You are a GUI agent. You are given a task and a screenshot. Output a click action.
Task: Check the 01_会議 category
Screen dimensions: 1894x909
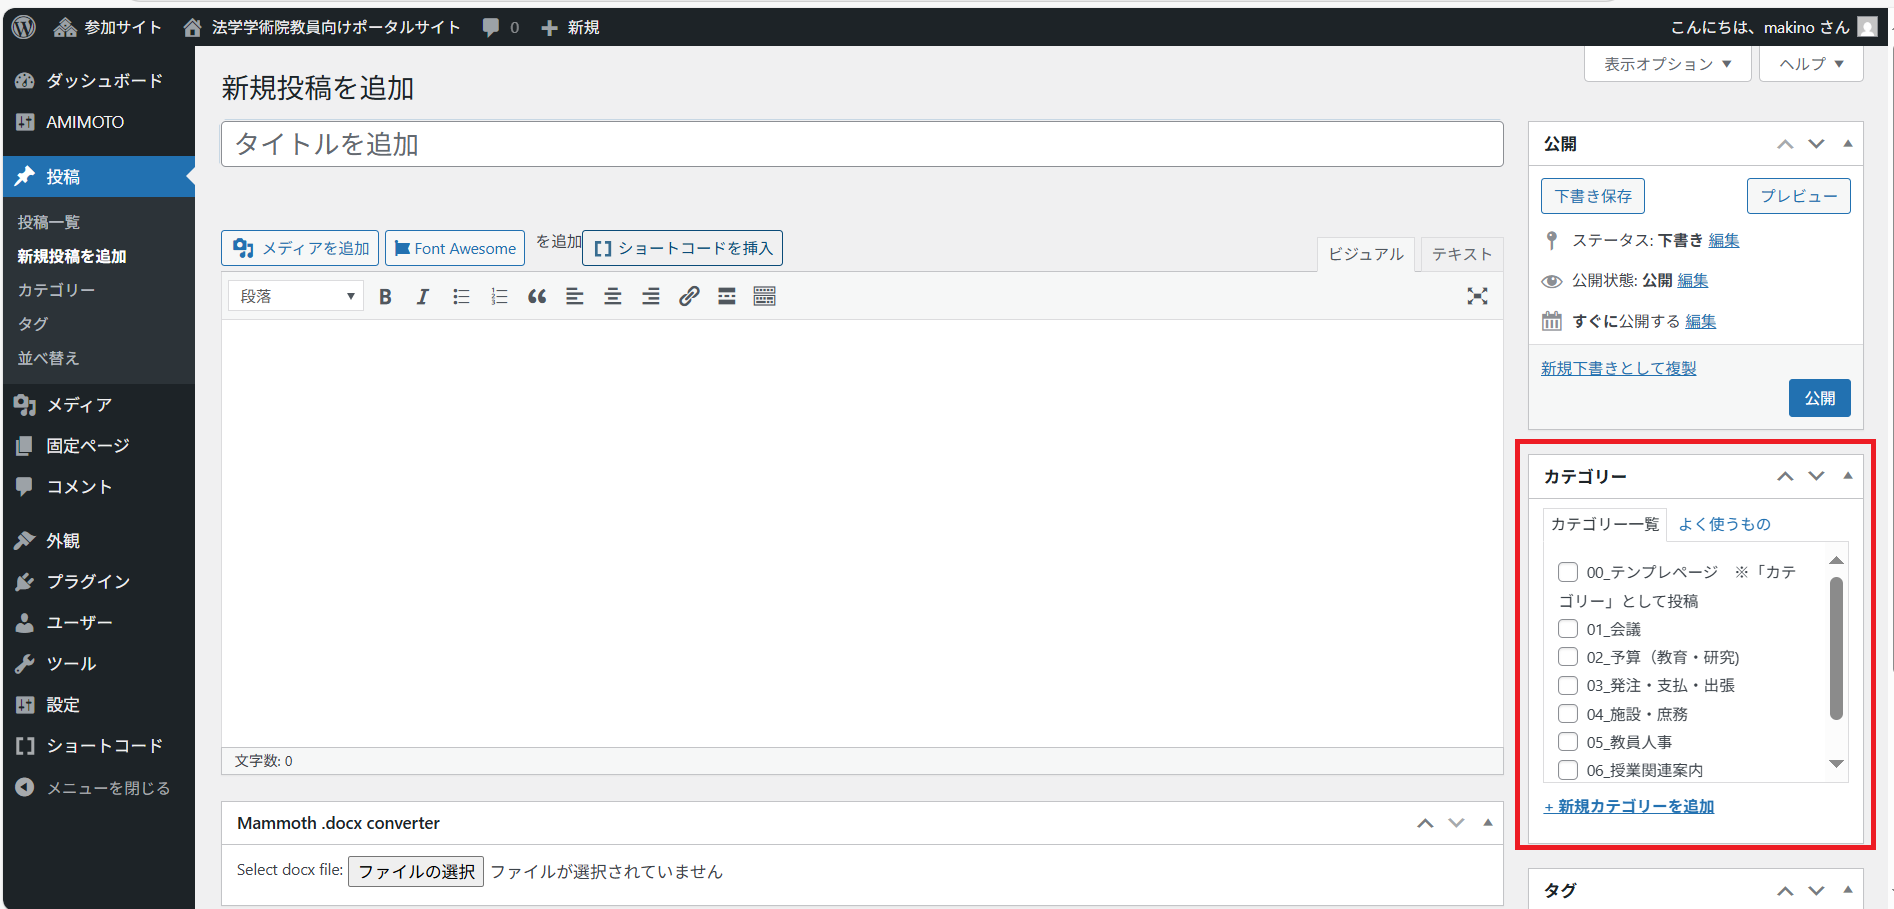[1568, 629]
